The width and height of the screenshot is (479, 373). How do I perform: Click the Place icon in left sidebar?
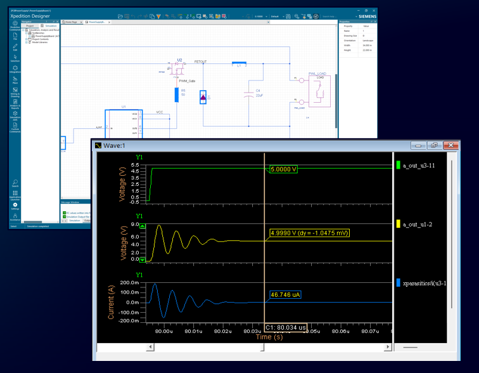(15, 80)
